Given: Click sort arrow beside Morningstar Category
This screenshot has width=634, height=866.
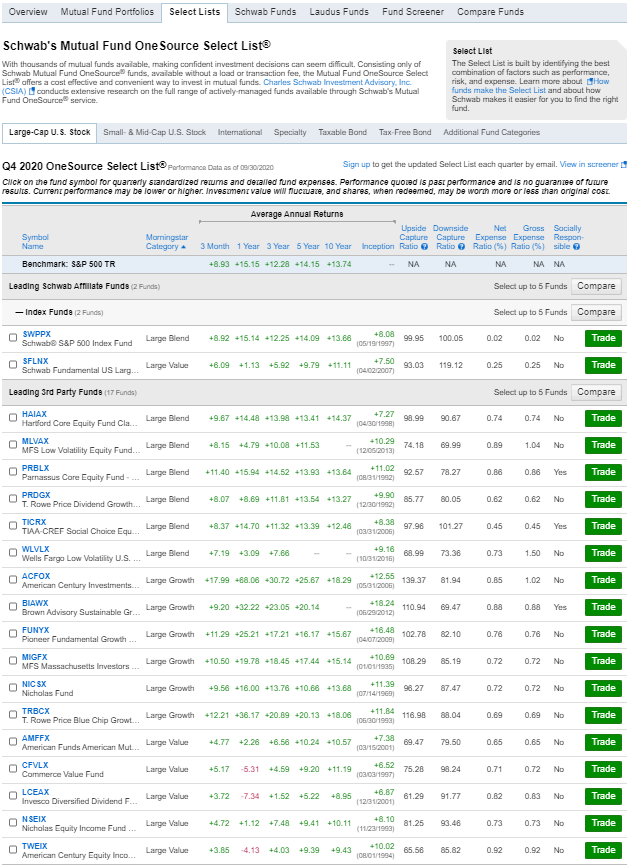Looking at the screenshot, I should click(x=183, y=247).
